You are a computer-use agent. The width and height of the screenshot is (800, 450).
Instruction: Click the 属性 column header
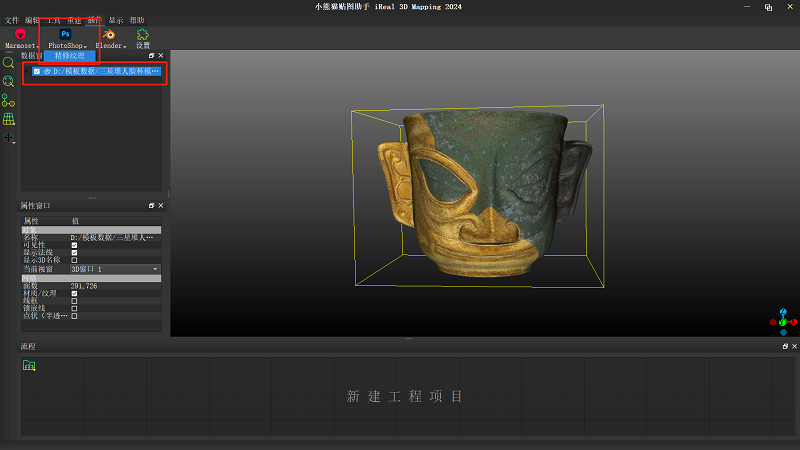click(x=31, y=221)
